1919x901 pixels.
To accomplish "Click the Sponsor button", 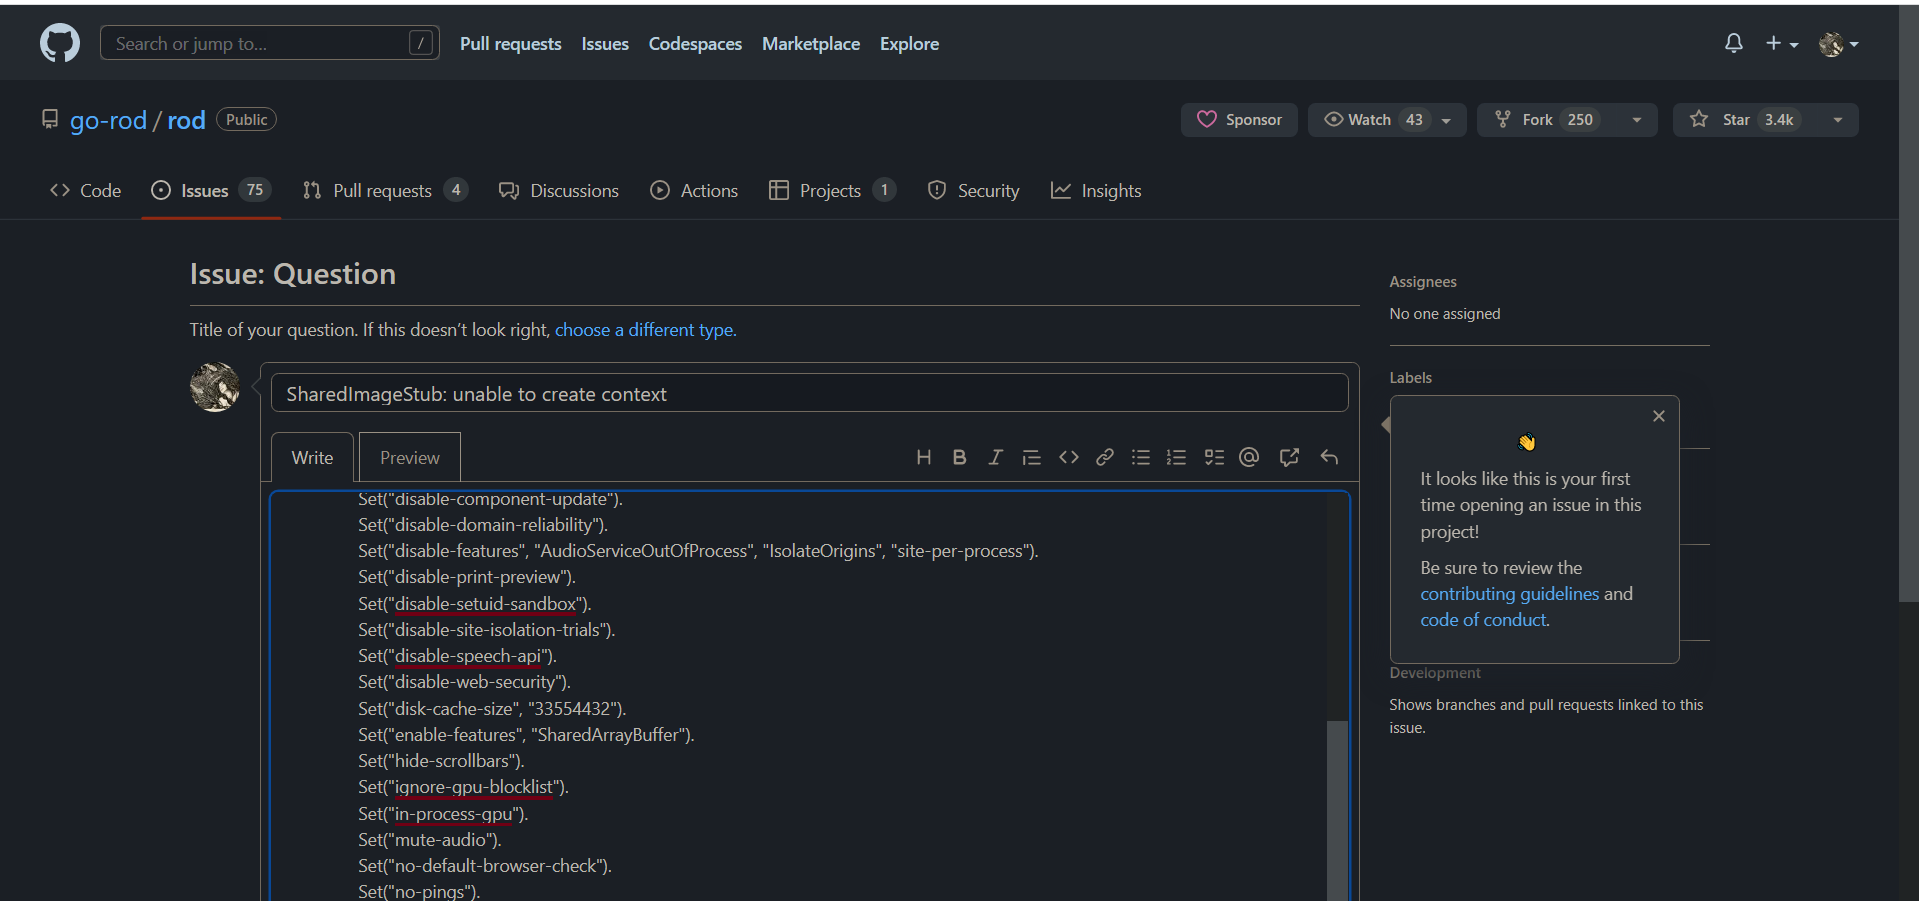I will pos(1239,119).
